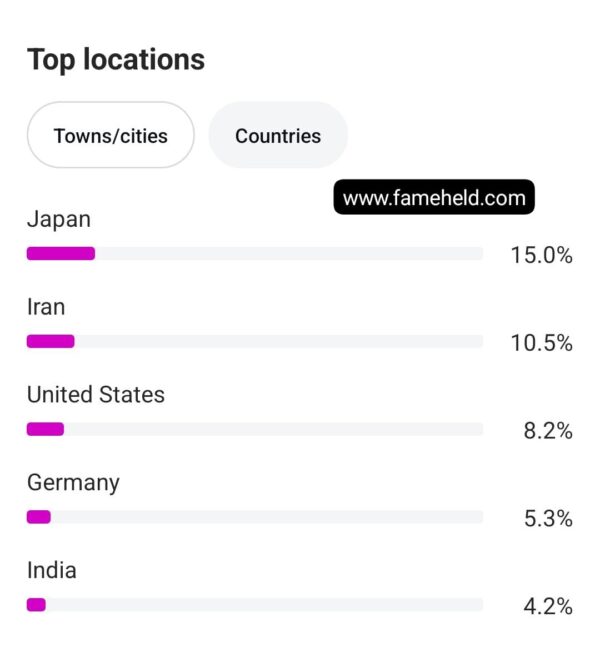Select the United States label
This screenshot has height=672, width=600.
[x=96, y=394]
